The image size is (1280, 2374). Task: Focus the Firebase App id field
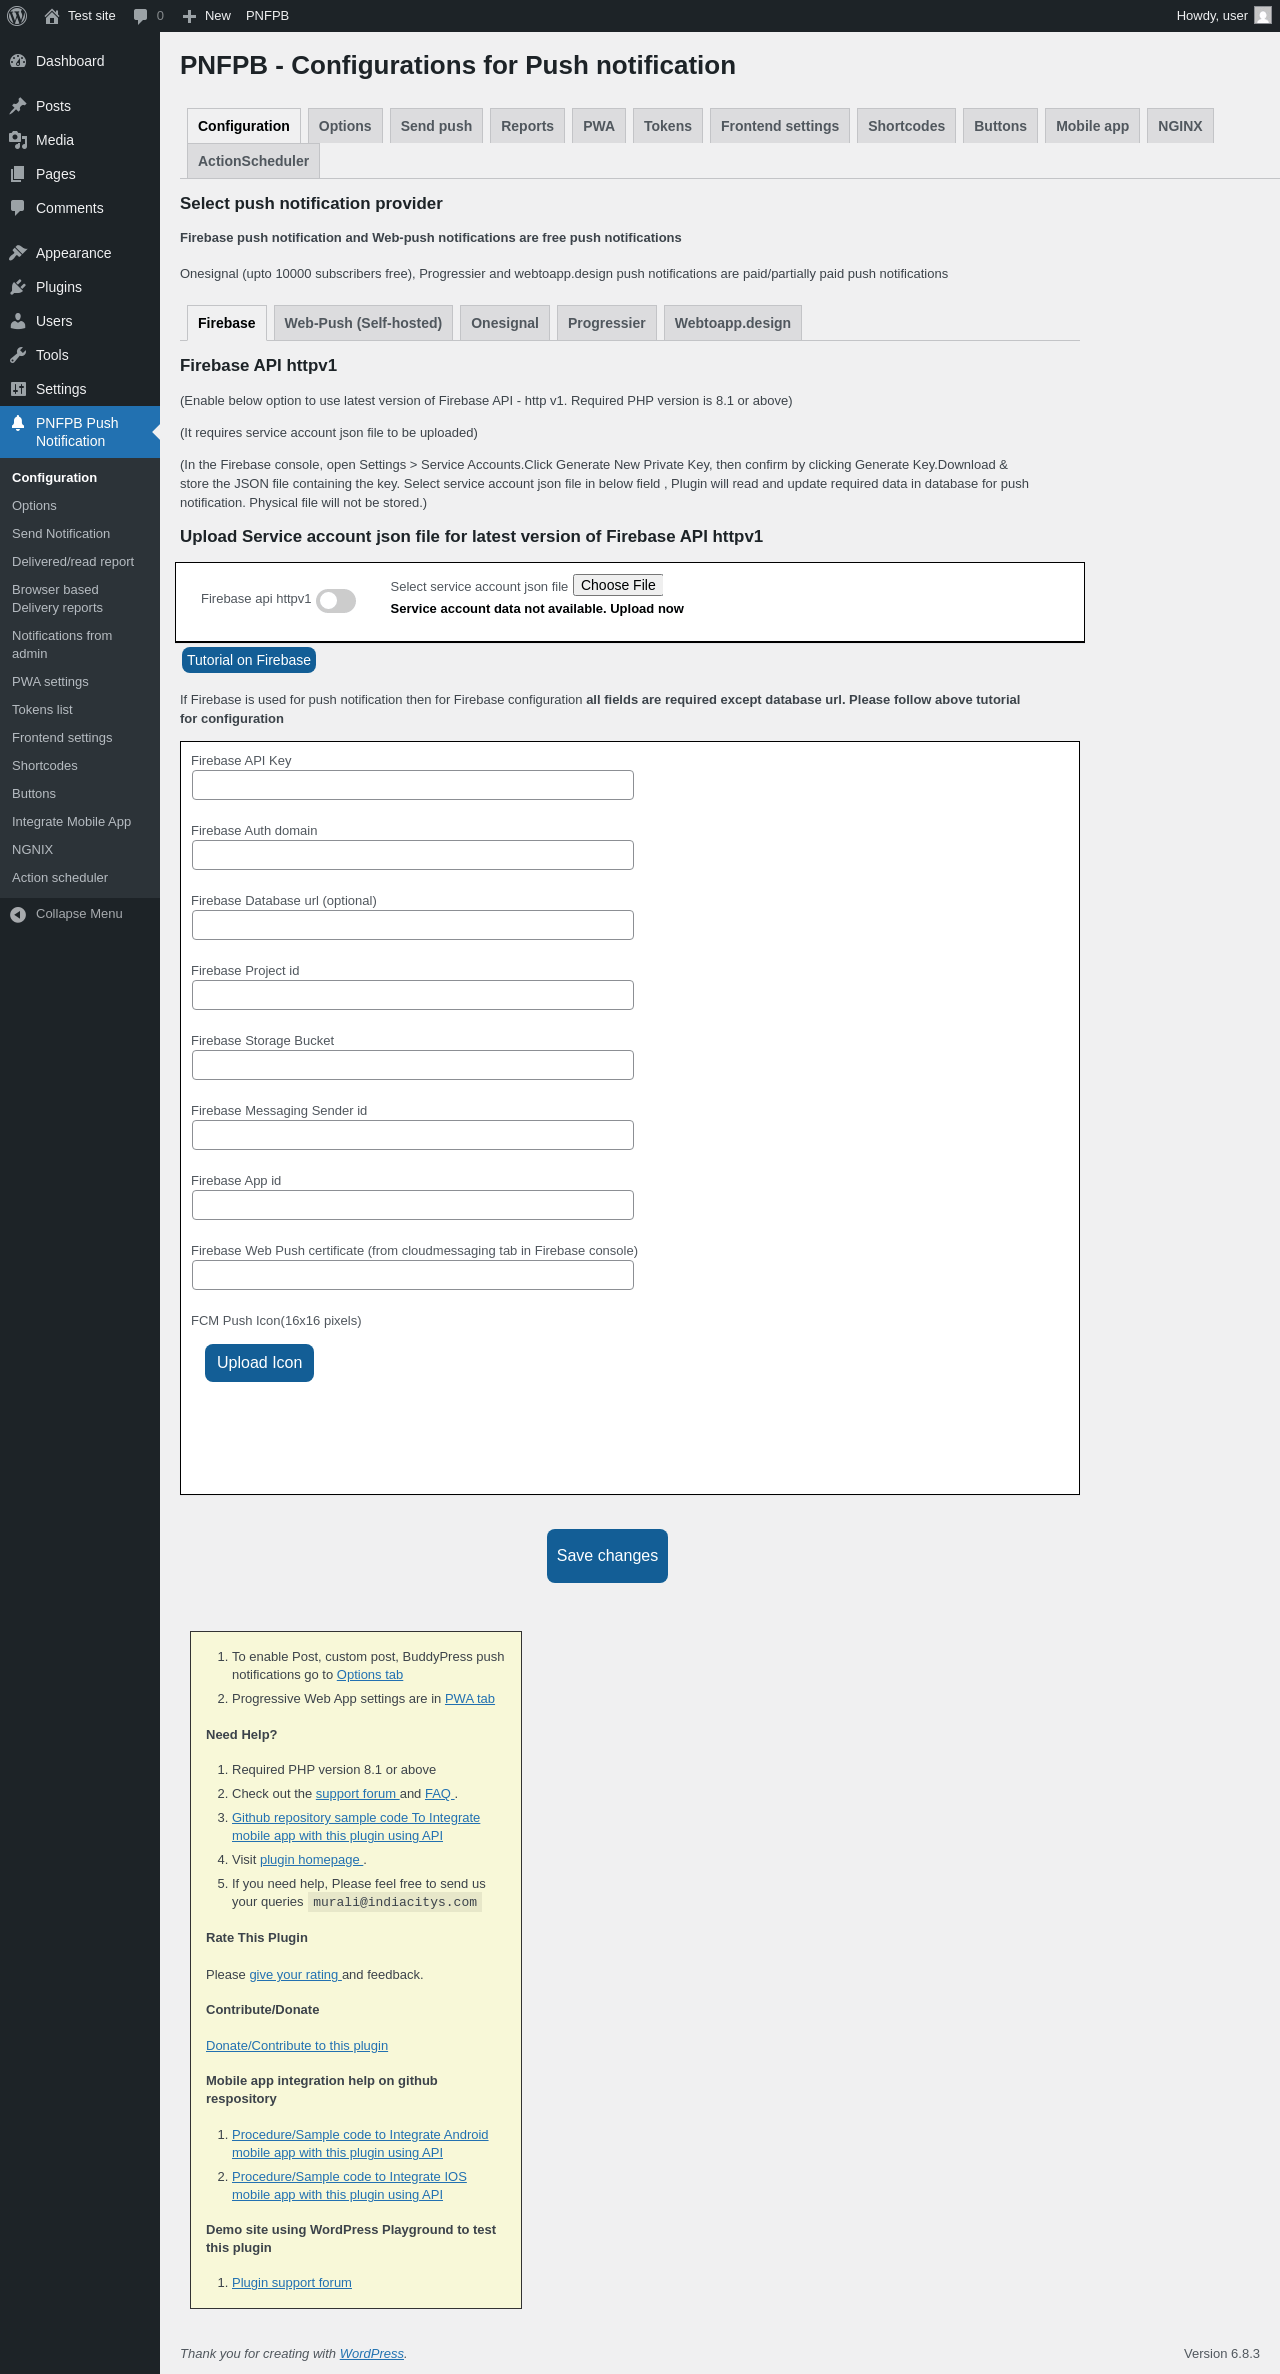coord(413,1205)
